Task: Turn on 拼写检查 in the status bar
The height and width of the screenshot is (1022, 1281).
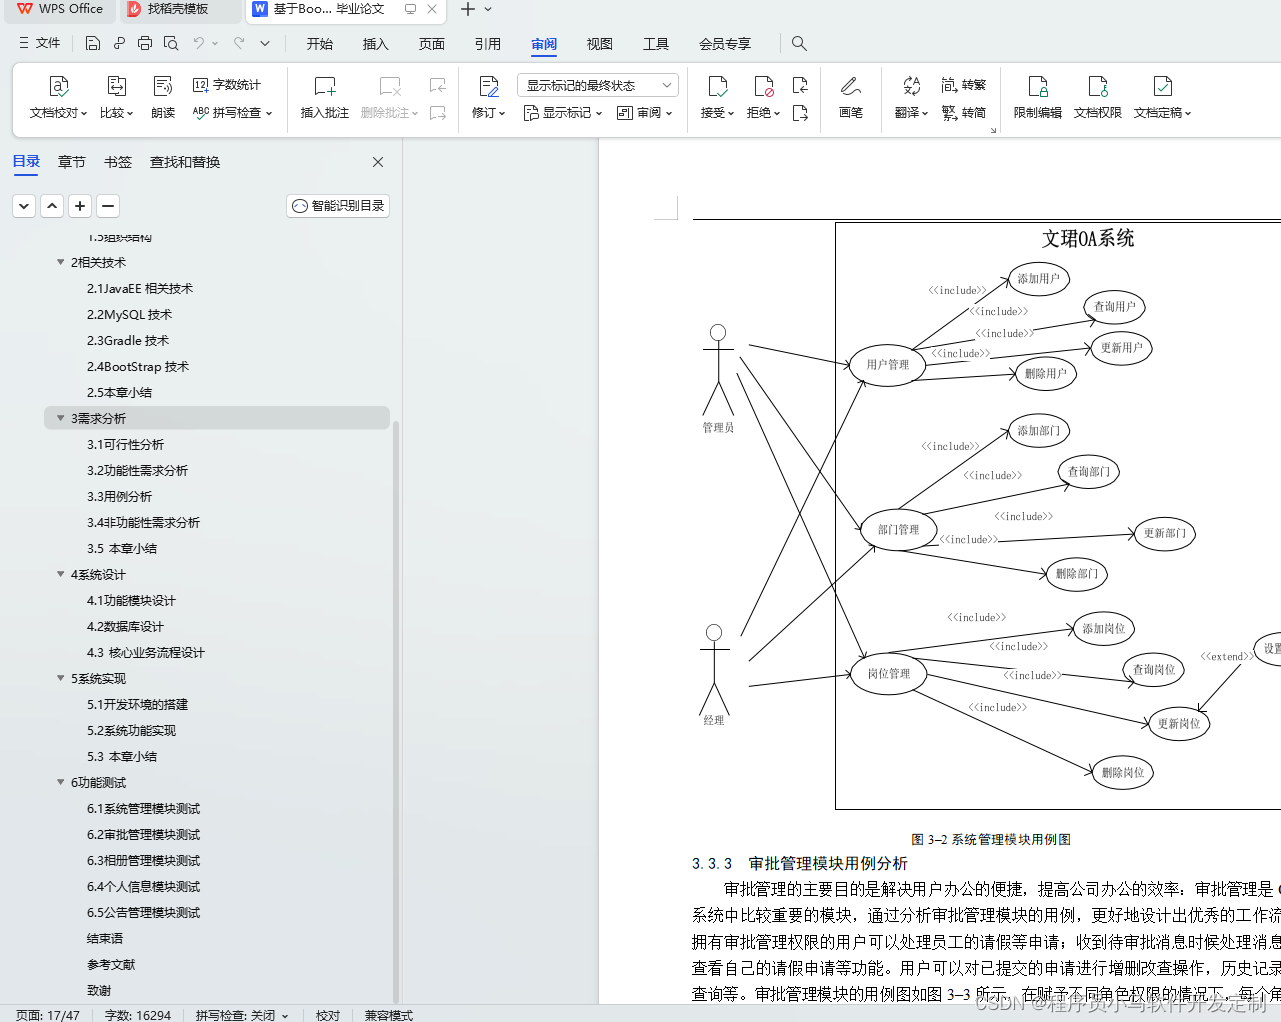Action: 228,1015
